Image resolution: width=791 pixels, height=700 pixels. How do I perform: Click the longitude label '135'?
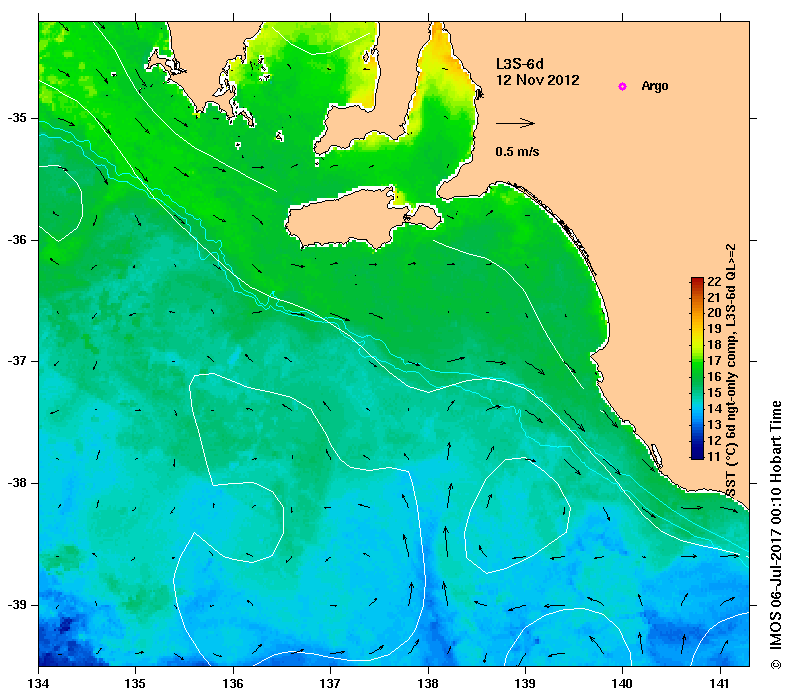tap(135, 683)
